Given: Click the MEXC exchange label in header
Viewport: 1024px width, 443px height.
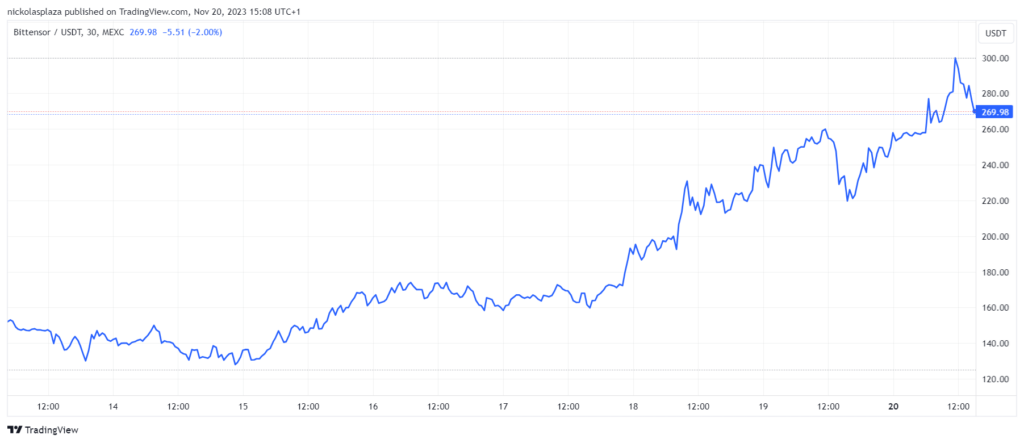Looking at the screenshot, I should point(116,31).
